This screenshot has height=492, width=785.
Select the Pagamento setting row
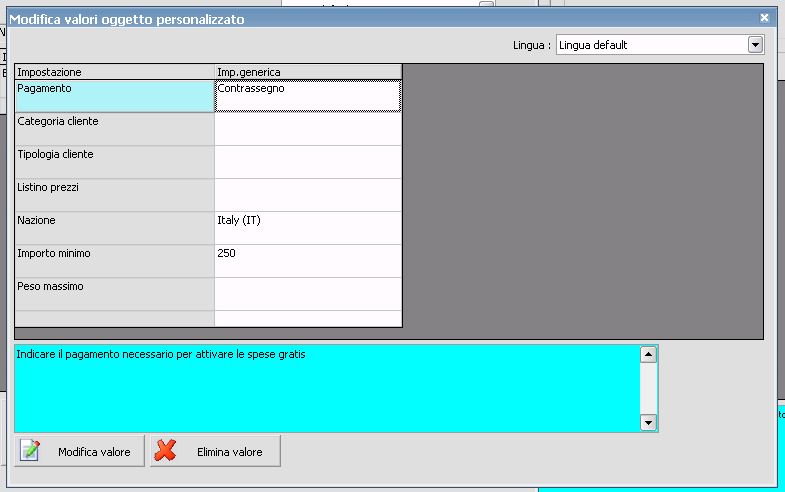click(x=115, y=96)
